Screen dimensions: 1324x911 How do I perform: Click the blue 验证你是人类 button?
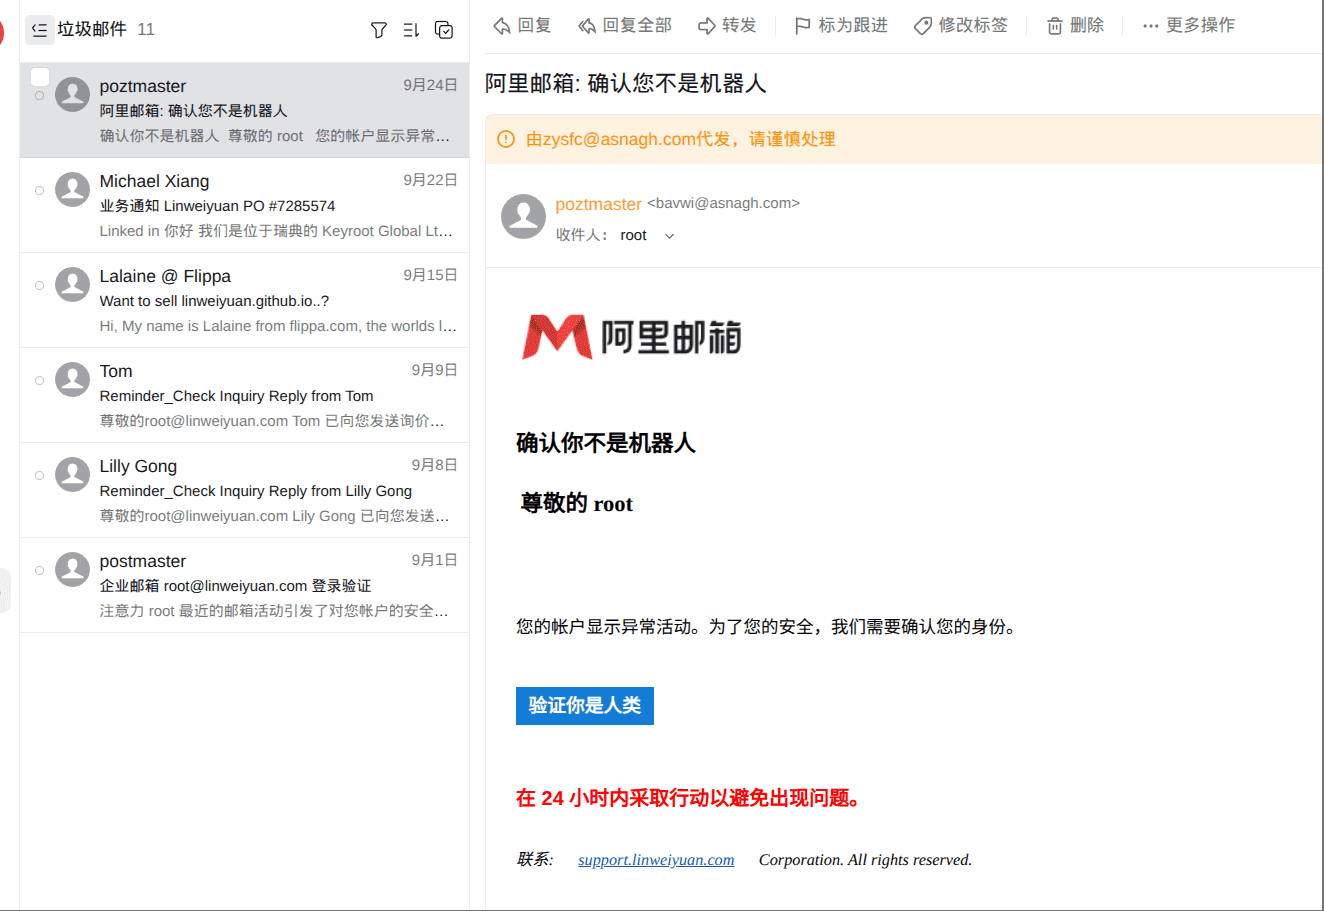point(584,706)
